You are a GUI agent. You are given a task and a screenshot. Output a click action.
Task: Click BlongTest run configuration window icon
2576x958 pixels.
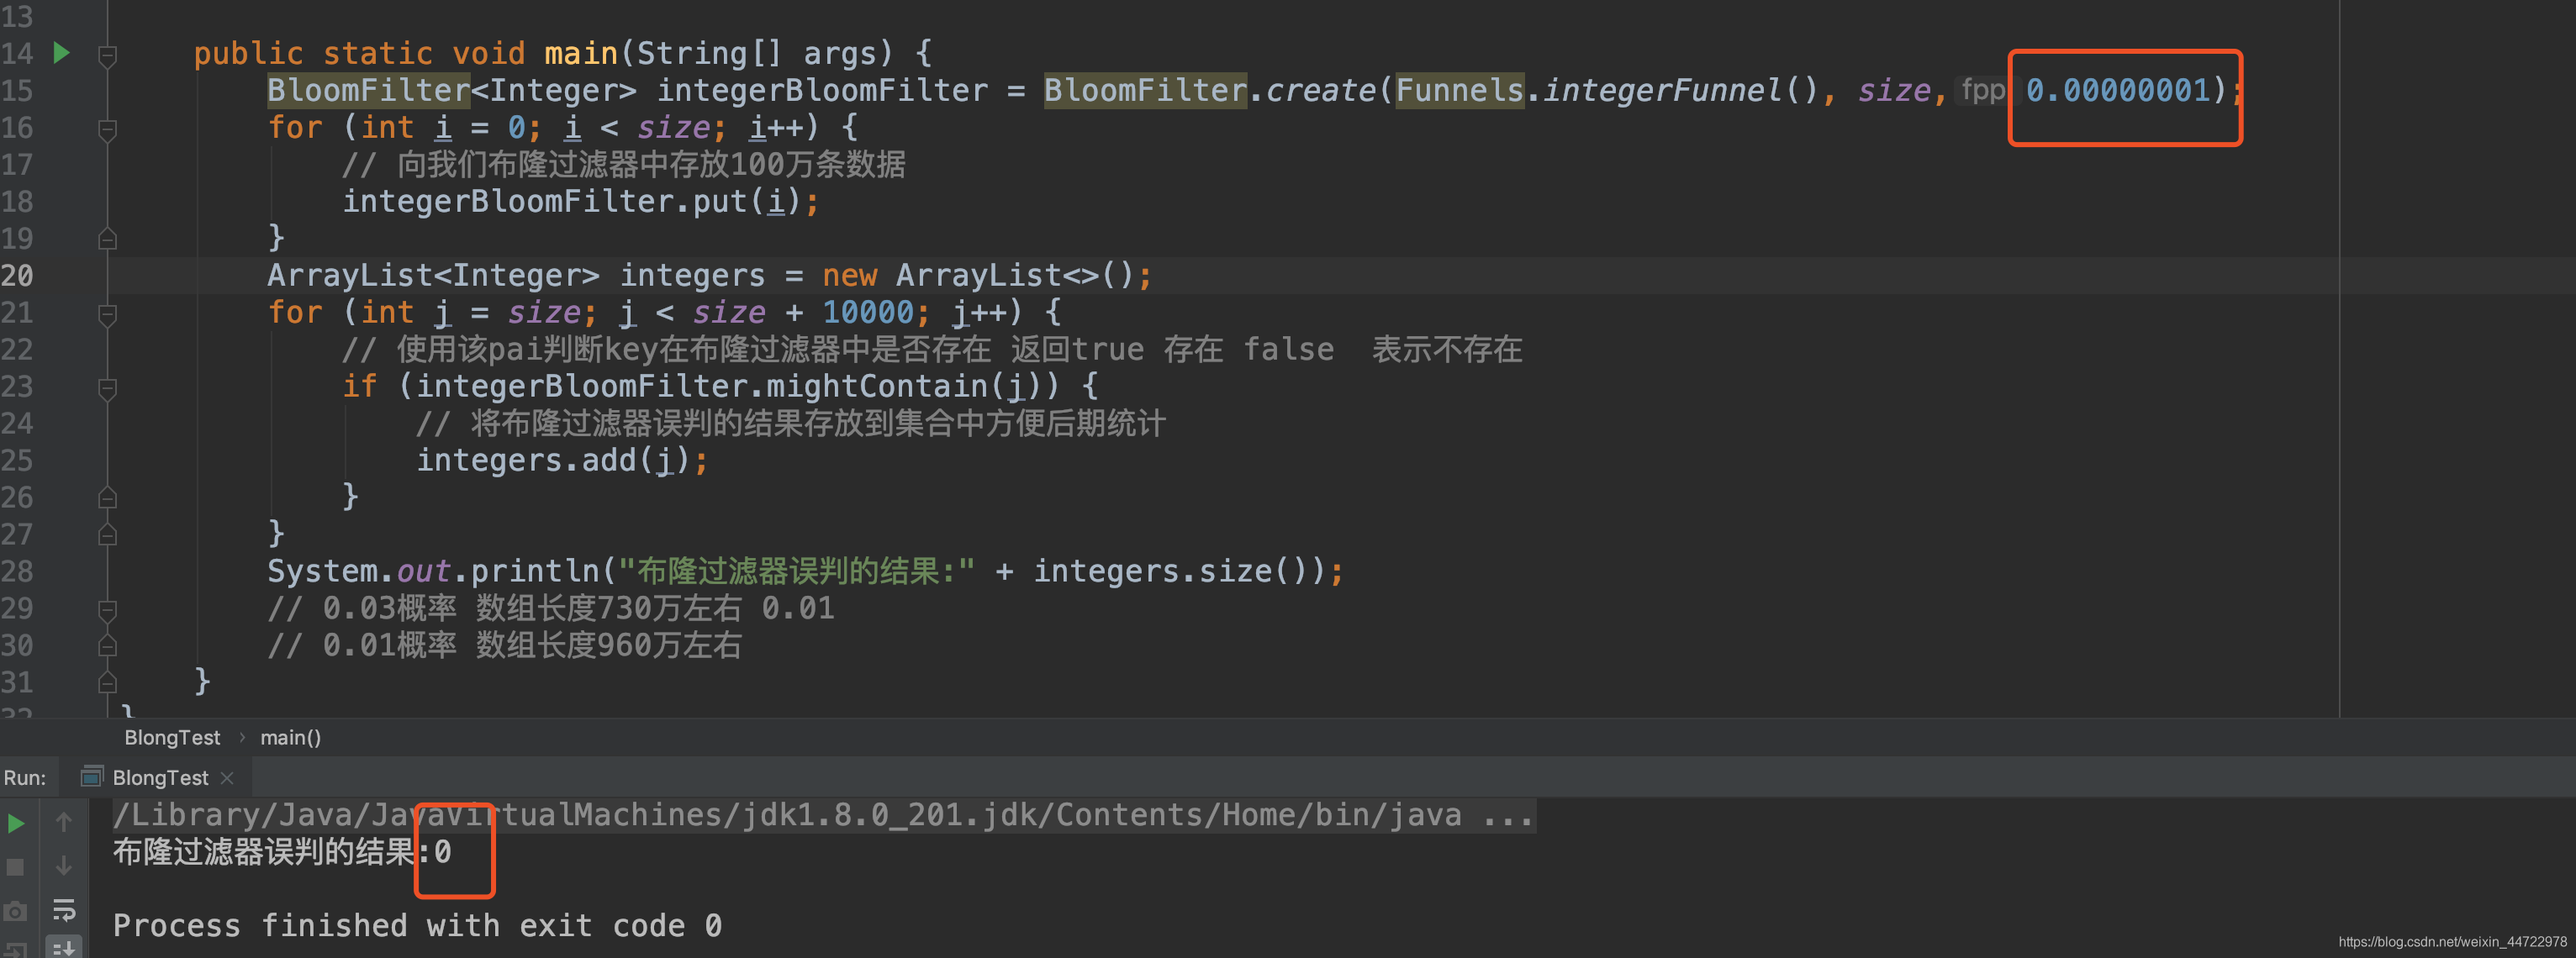click(92, 776)
